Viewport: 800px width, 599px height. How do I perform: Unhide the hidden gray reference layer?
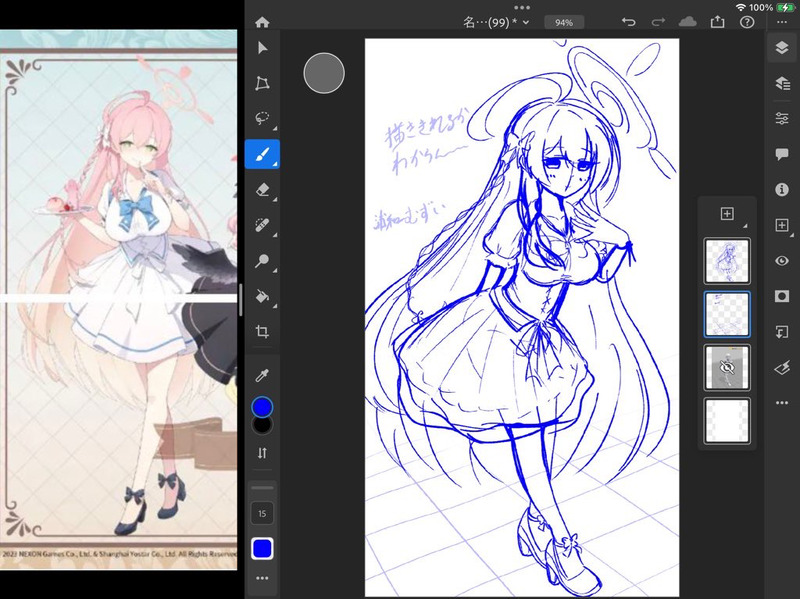pyautogui.click(x=727, y=367)
